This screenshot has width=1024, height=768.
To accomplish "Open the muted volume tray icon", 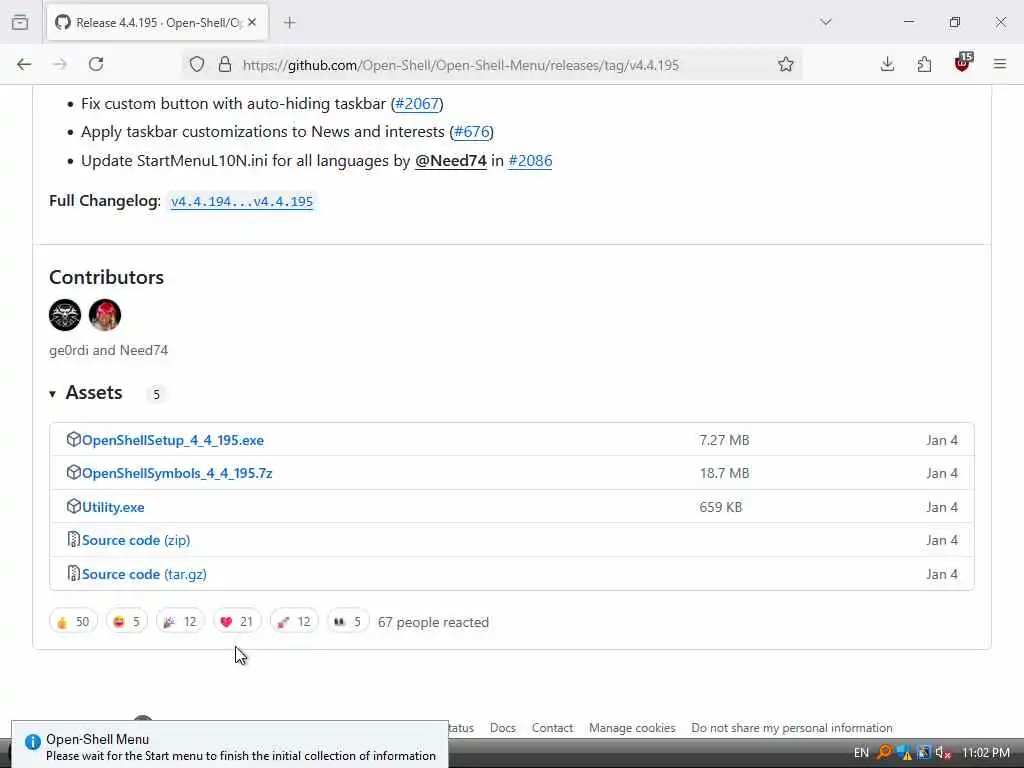I will 942,753.
